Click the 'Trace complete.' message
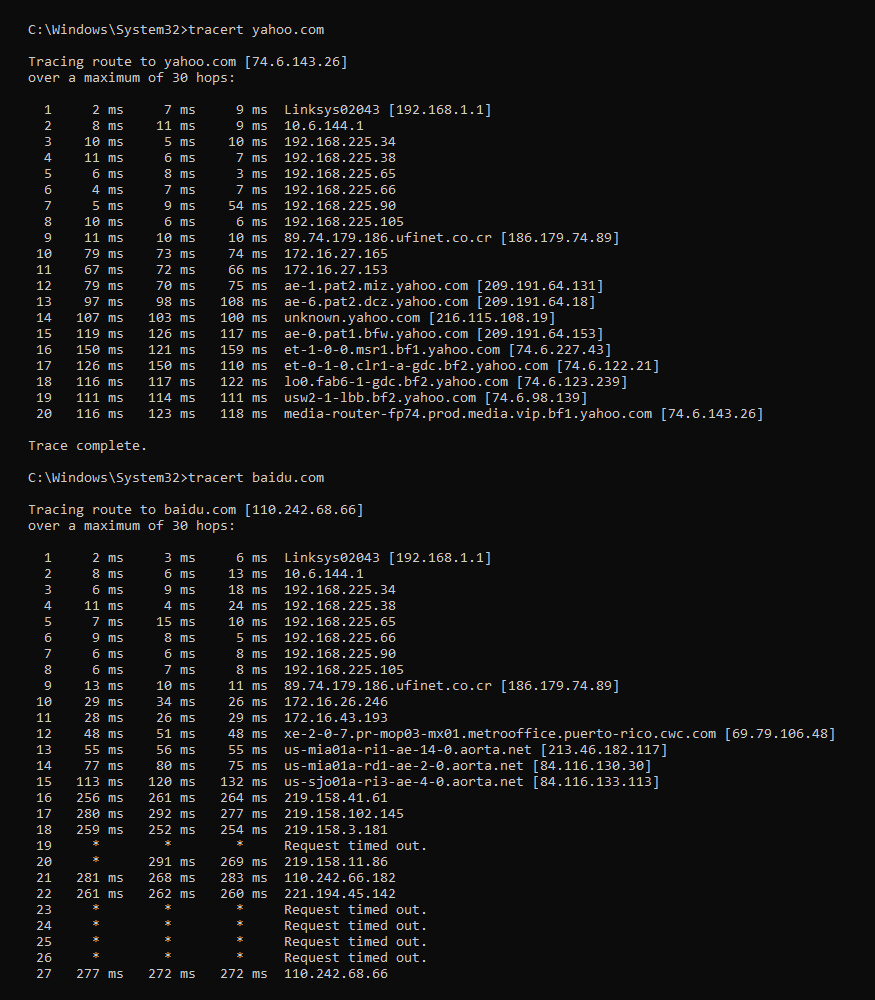 [x=88, y=446]
